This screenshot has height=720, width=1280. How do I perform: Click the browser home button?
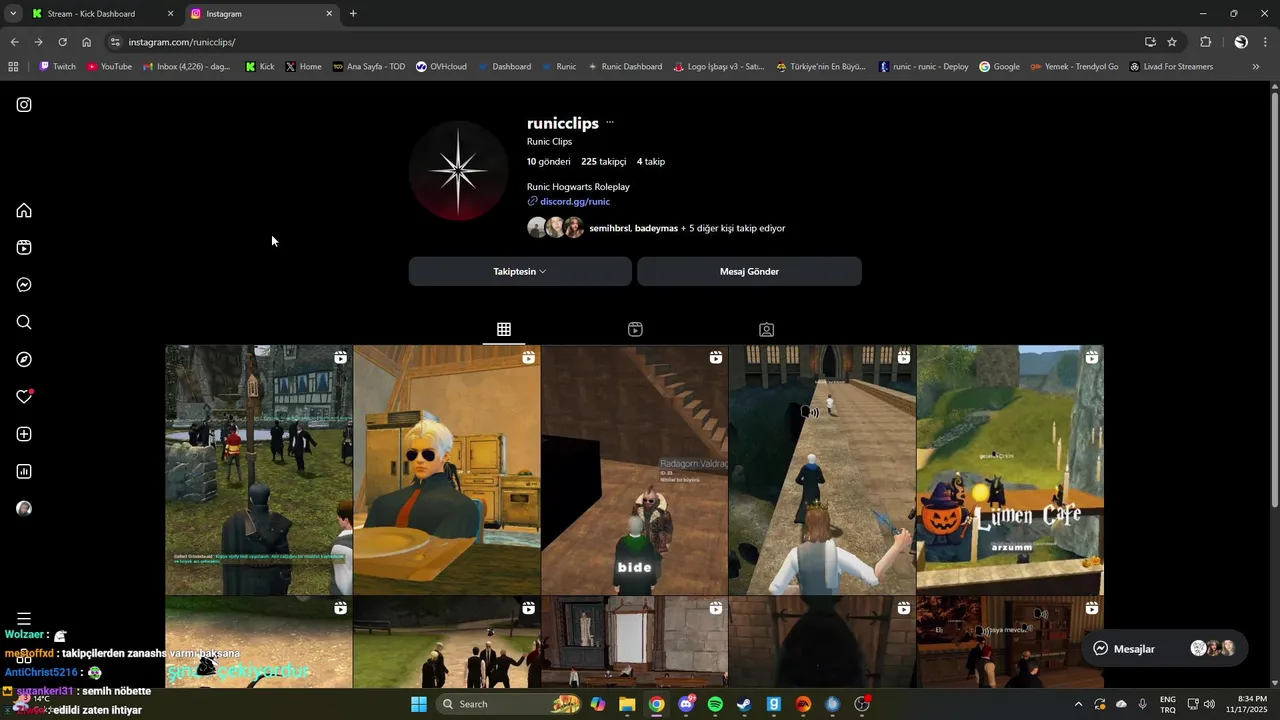pos(86,42)
